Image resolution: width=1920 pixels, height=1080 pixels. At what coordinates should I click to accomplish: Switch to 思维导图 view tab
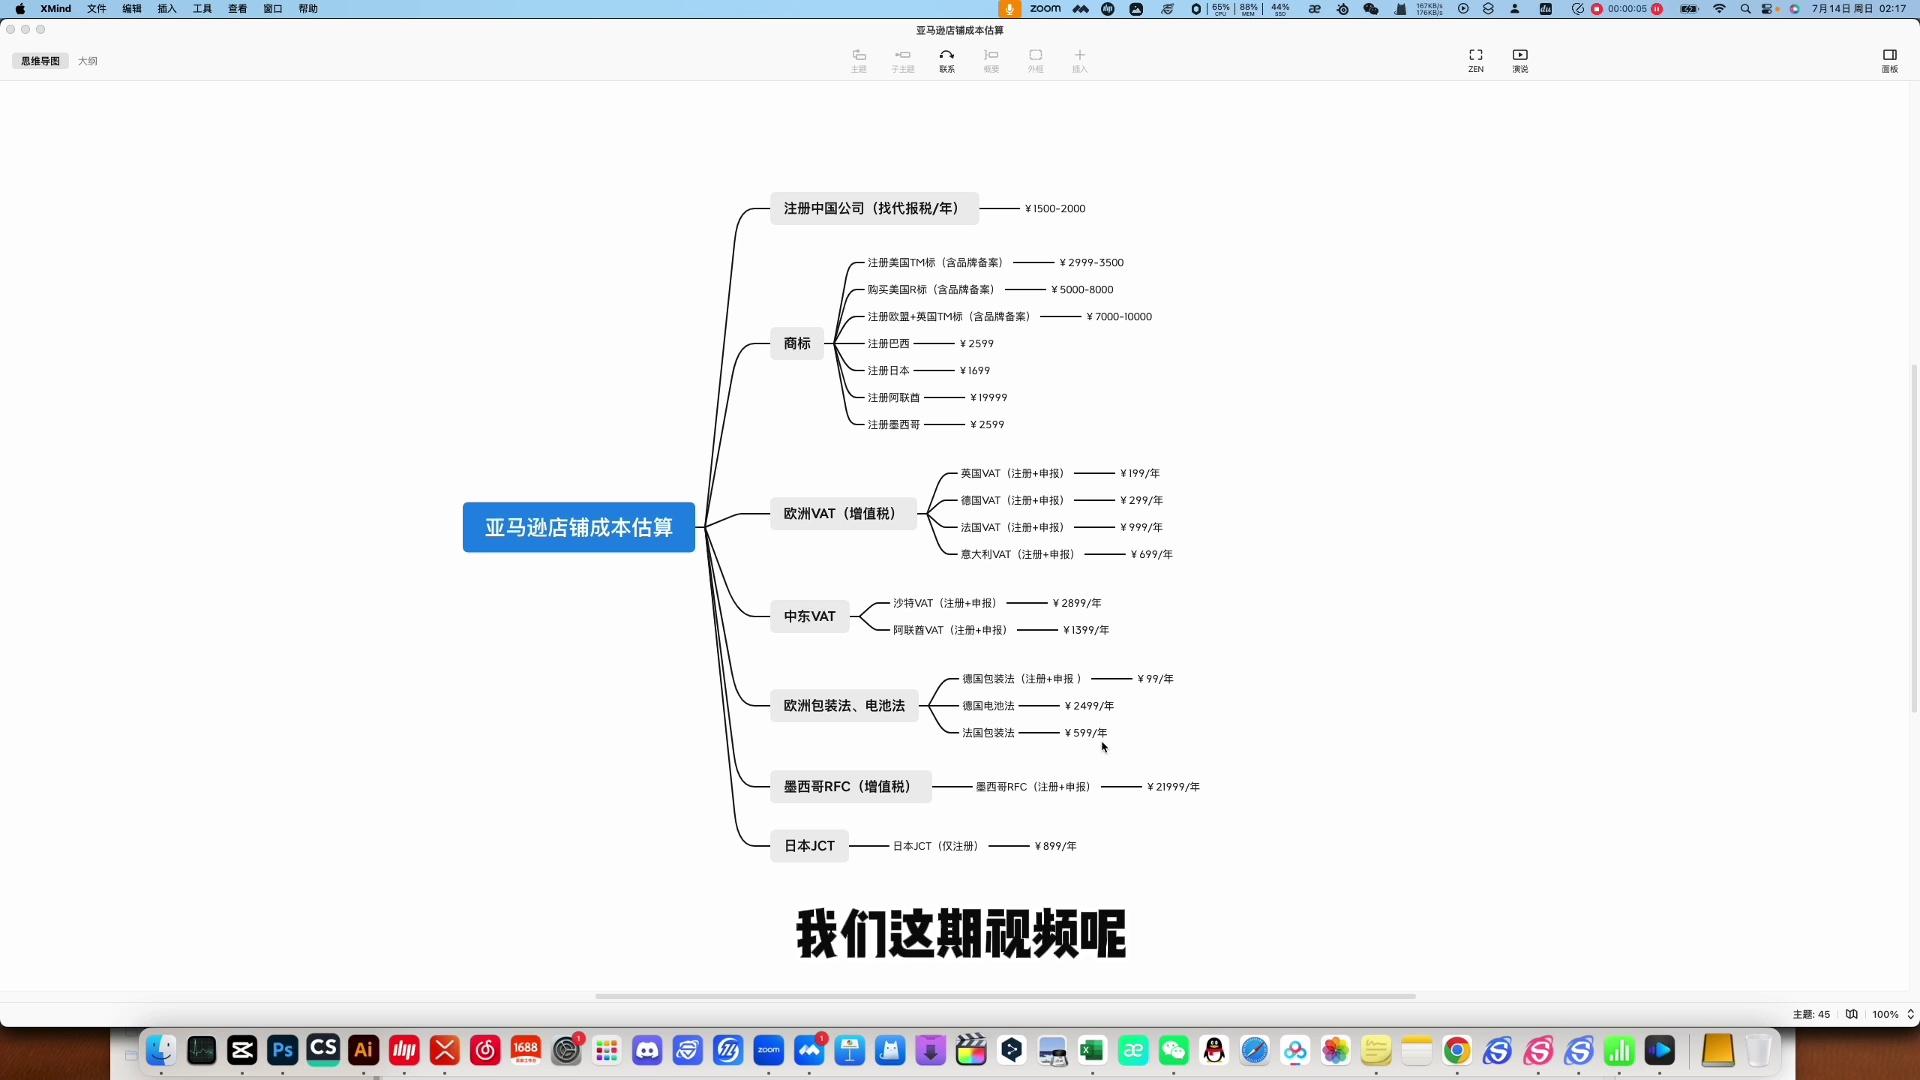pyautogui.click(x=40, y=61)
